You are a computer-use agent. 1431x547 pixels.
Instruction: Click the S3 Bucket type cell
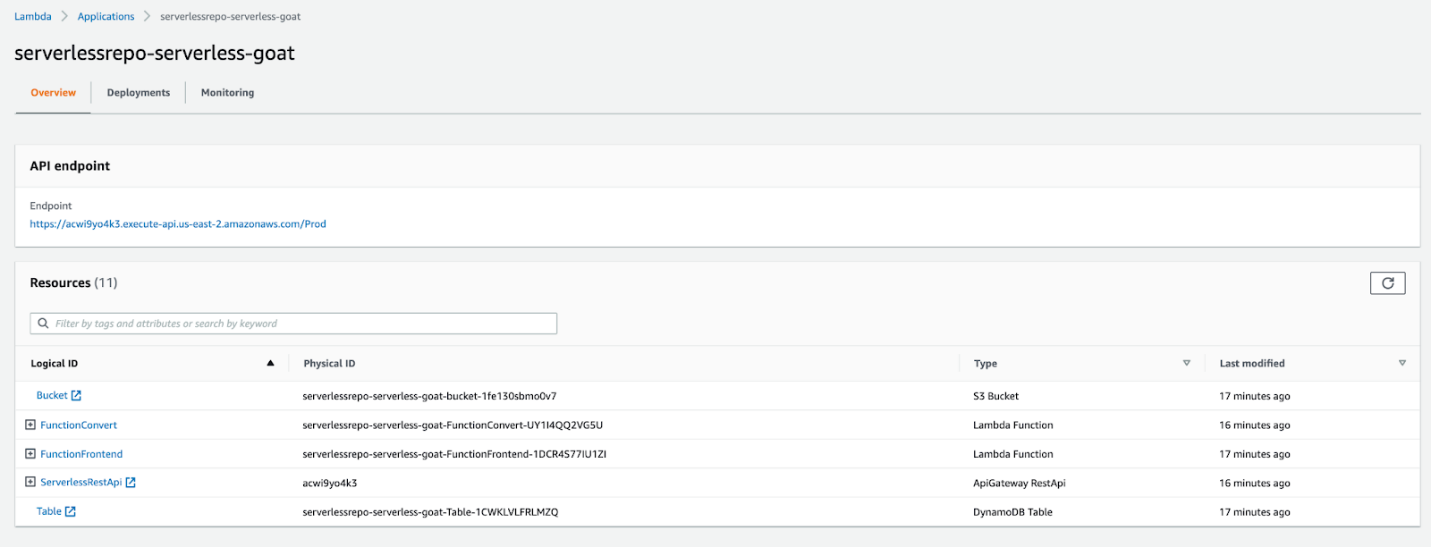[996, 396]
